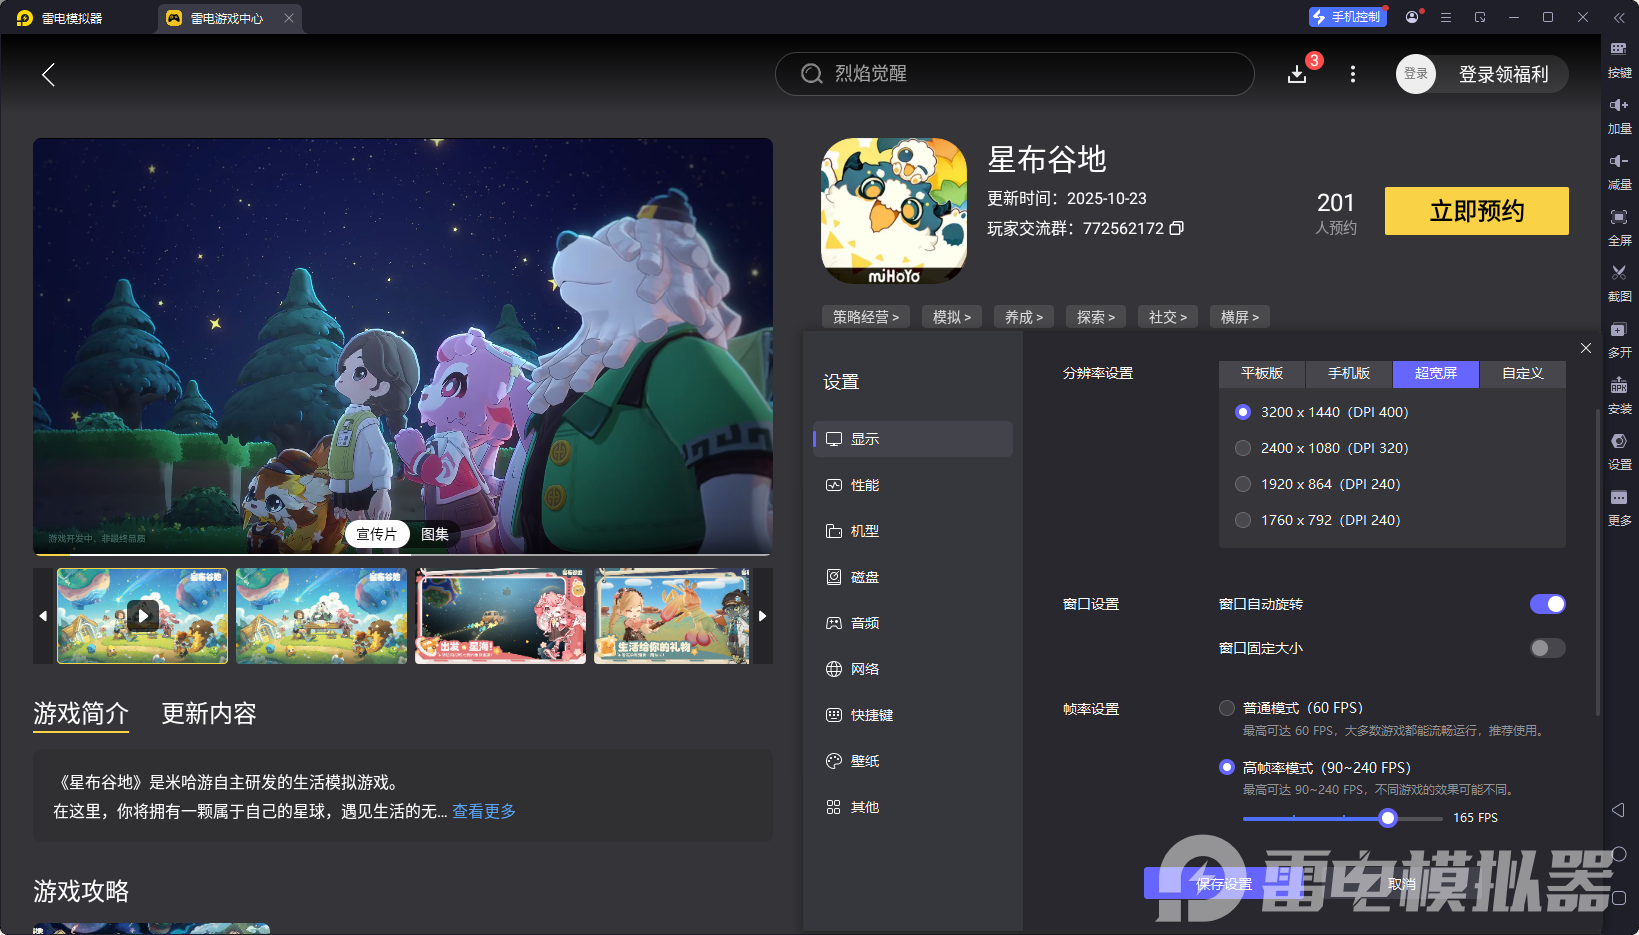
Task: Click the 立即预约 reservation button
Action: 1475,211
